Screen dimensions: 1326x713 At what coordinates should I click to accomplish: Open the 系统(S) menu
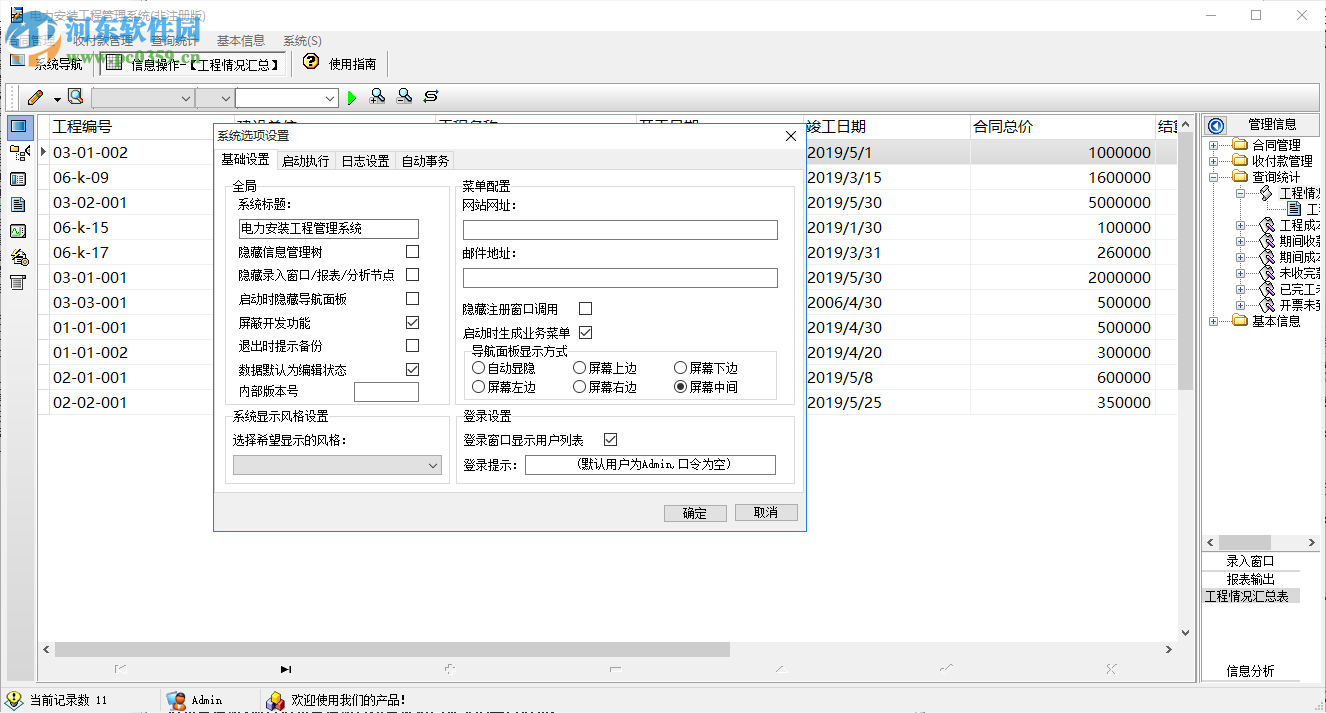click(301, 40)
